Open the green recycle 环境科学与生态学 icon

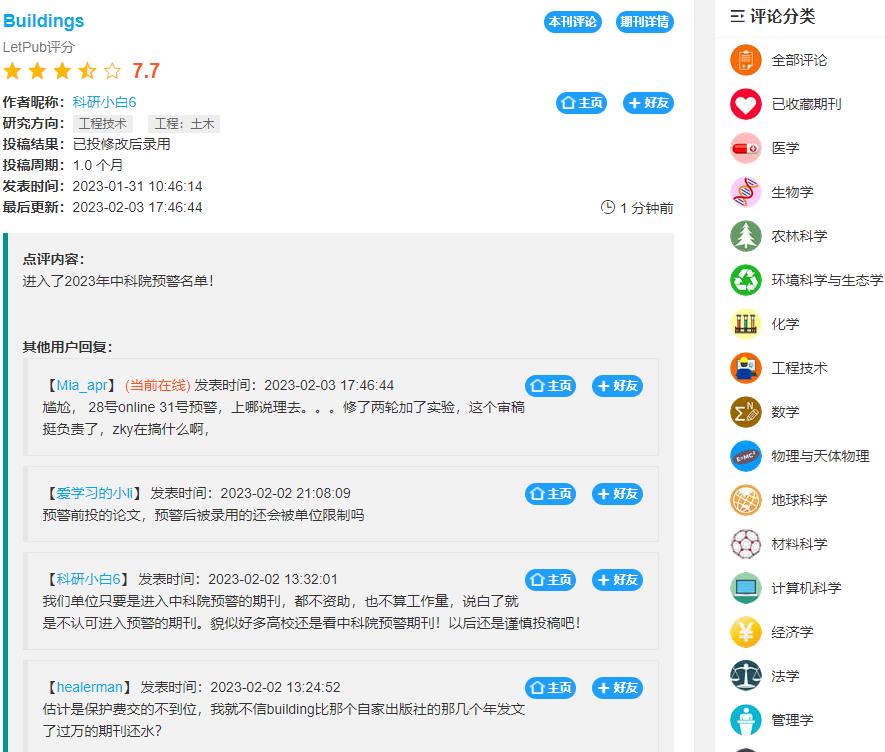click(x=746, y=280)
